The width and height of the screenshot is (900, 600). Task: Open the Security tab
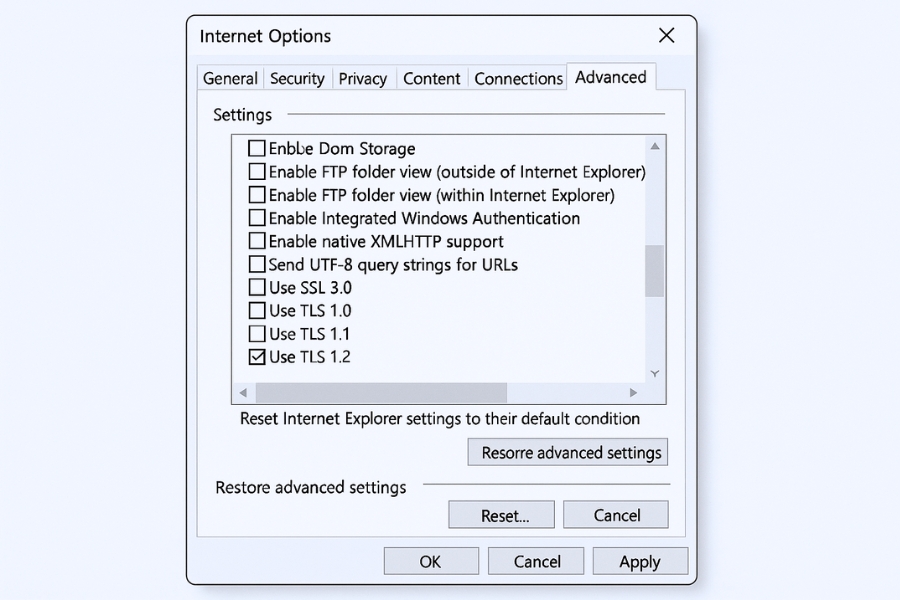pyautogui.click(x=297, y=78)
